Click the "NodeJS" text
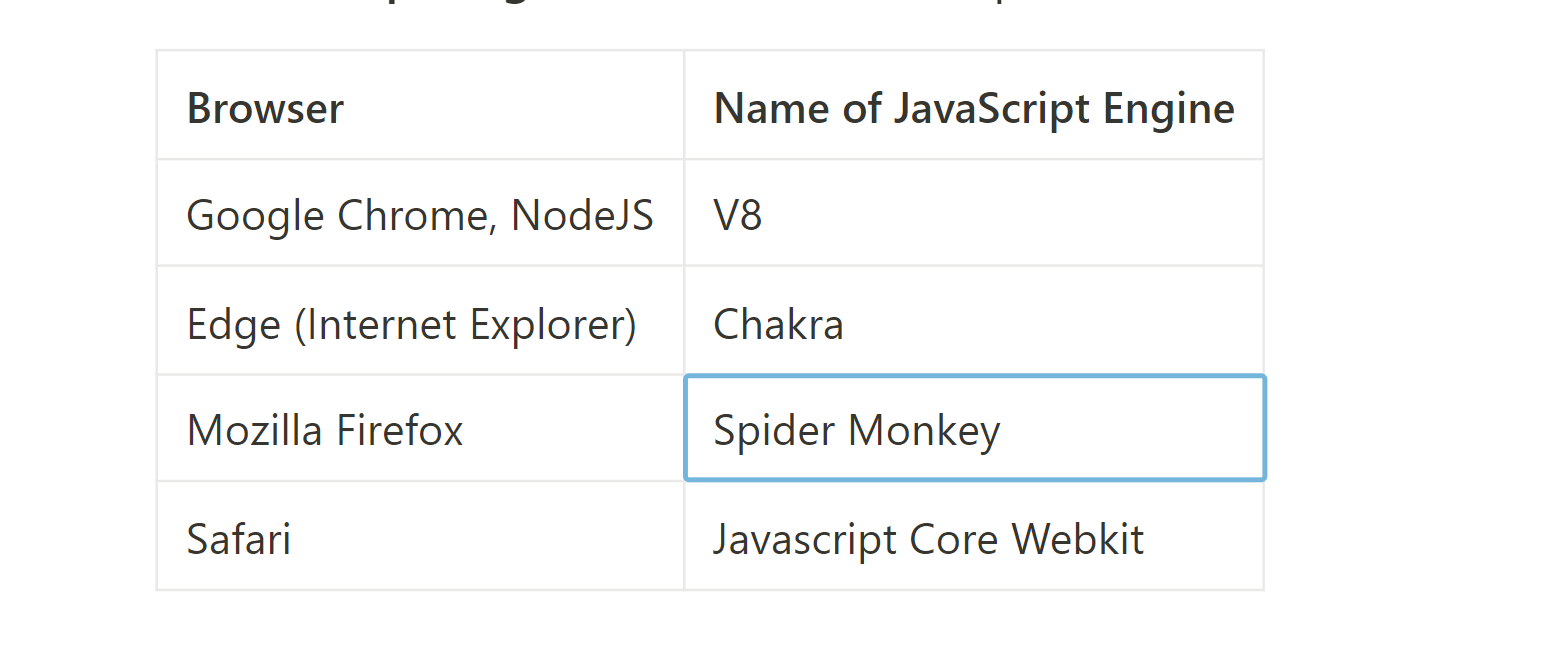The image size is (1546, 651). click(x=582, y=216)
